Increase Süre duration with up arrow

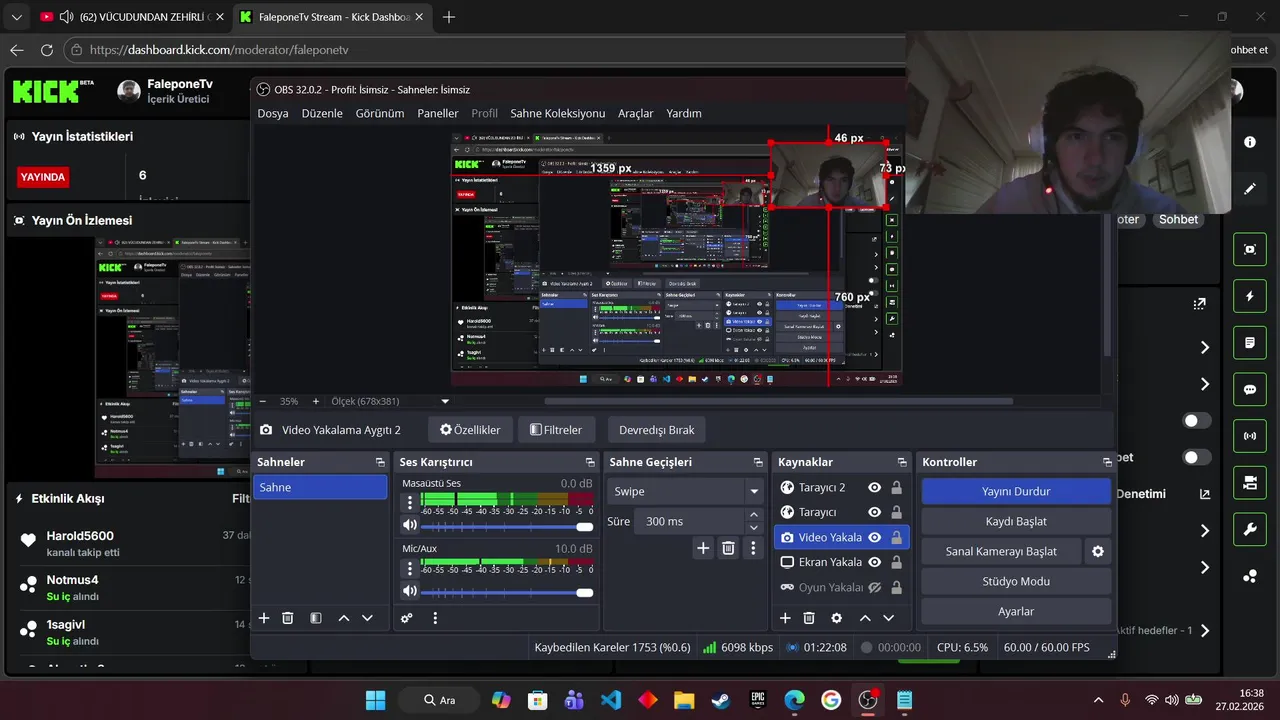coord(754,515)
